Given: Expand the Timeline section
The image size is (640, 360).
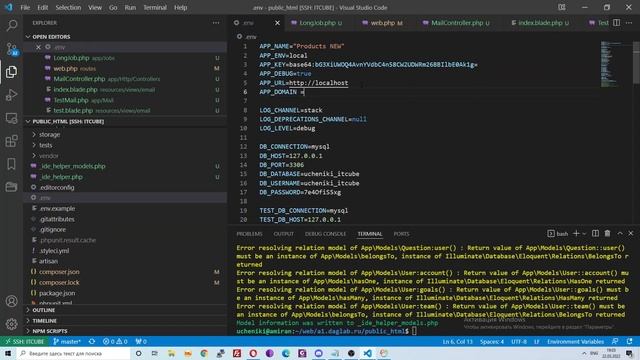Looking at the screenshot, I should (44, 321).
